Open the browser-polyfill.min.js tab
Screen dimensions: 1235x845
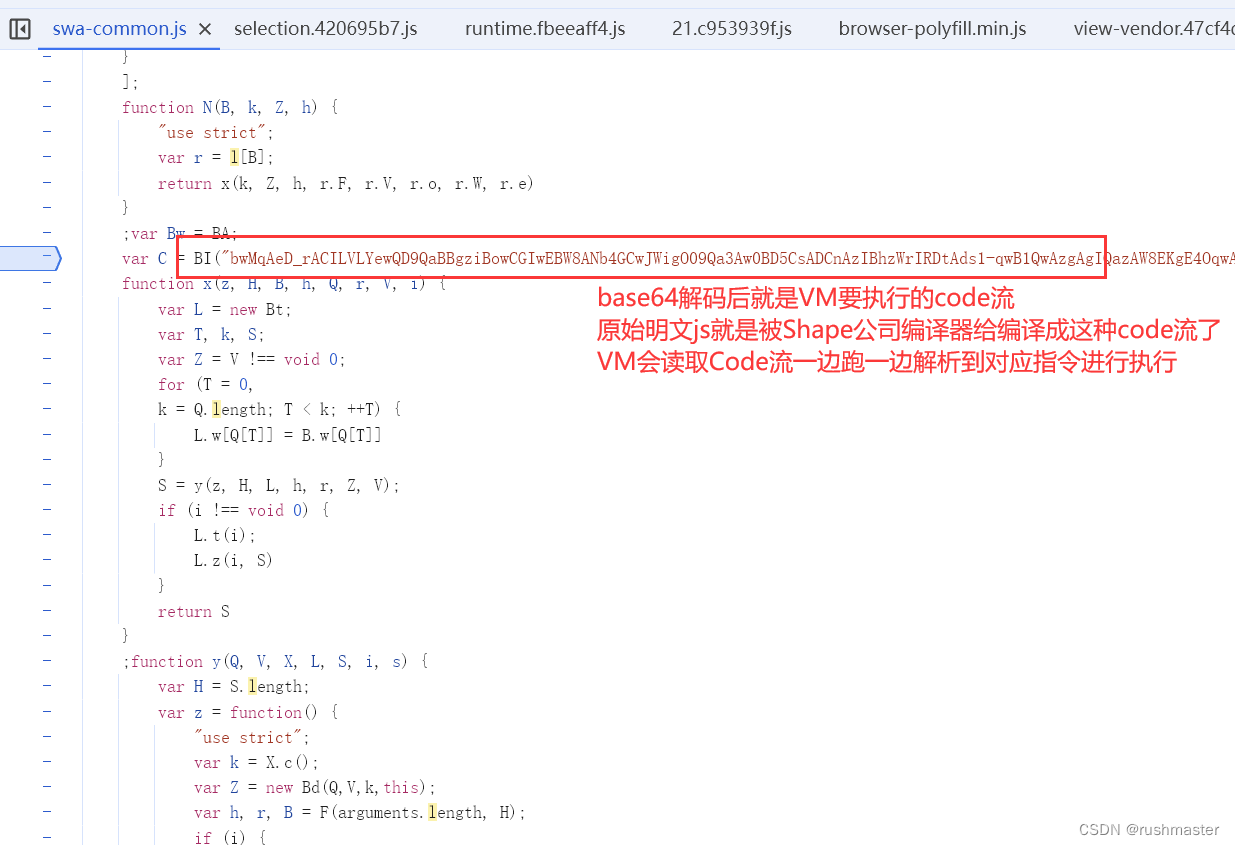[933, 29]
